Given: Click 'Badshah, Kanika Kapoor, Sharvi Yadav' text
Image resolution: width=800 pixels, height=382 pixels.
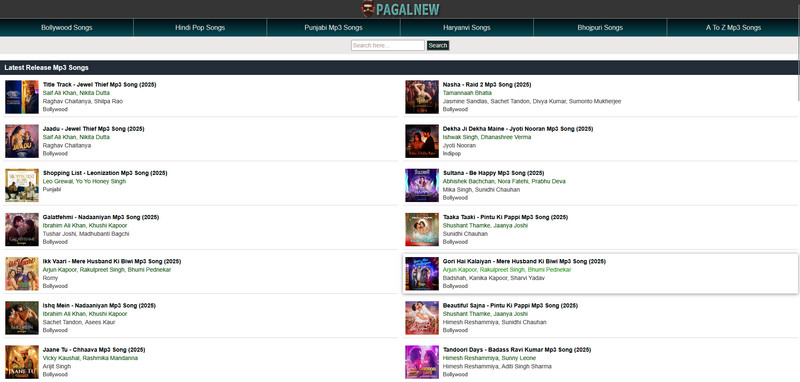Looking at the screenshot, I should coord(493,278).
